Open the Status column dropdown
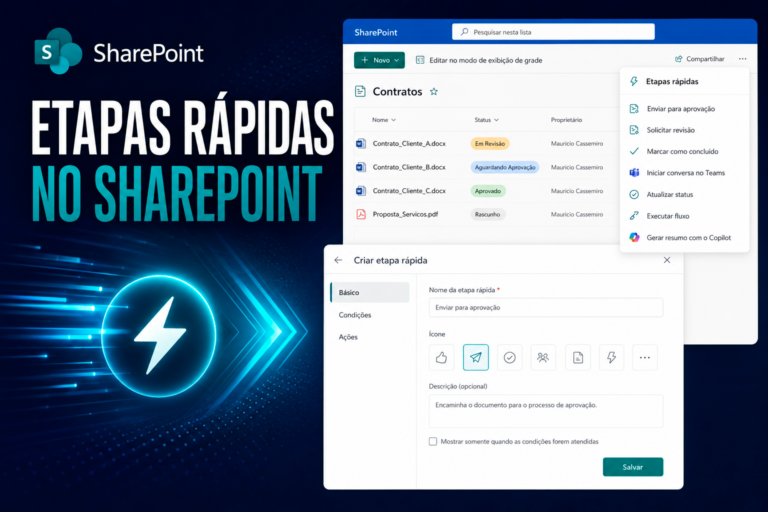768x512 pixels. coord(486,120)
